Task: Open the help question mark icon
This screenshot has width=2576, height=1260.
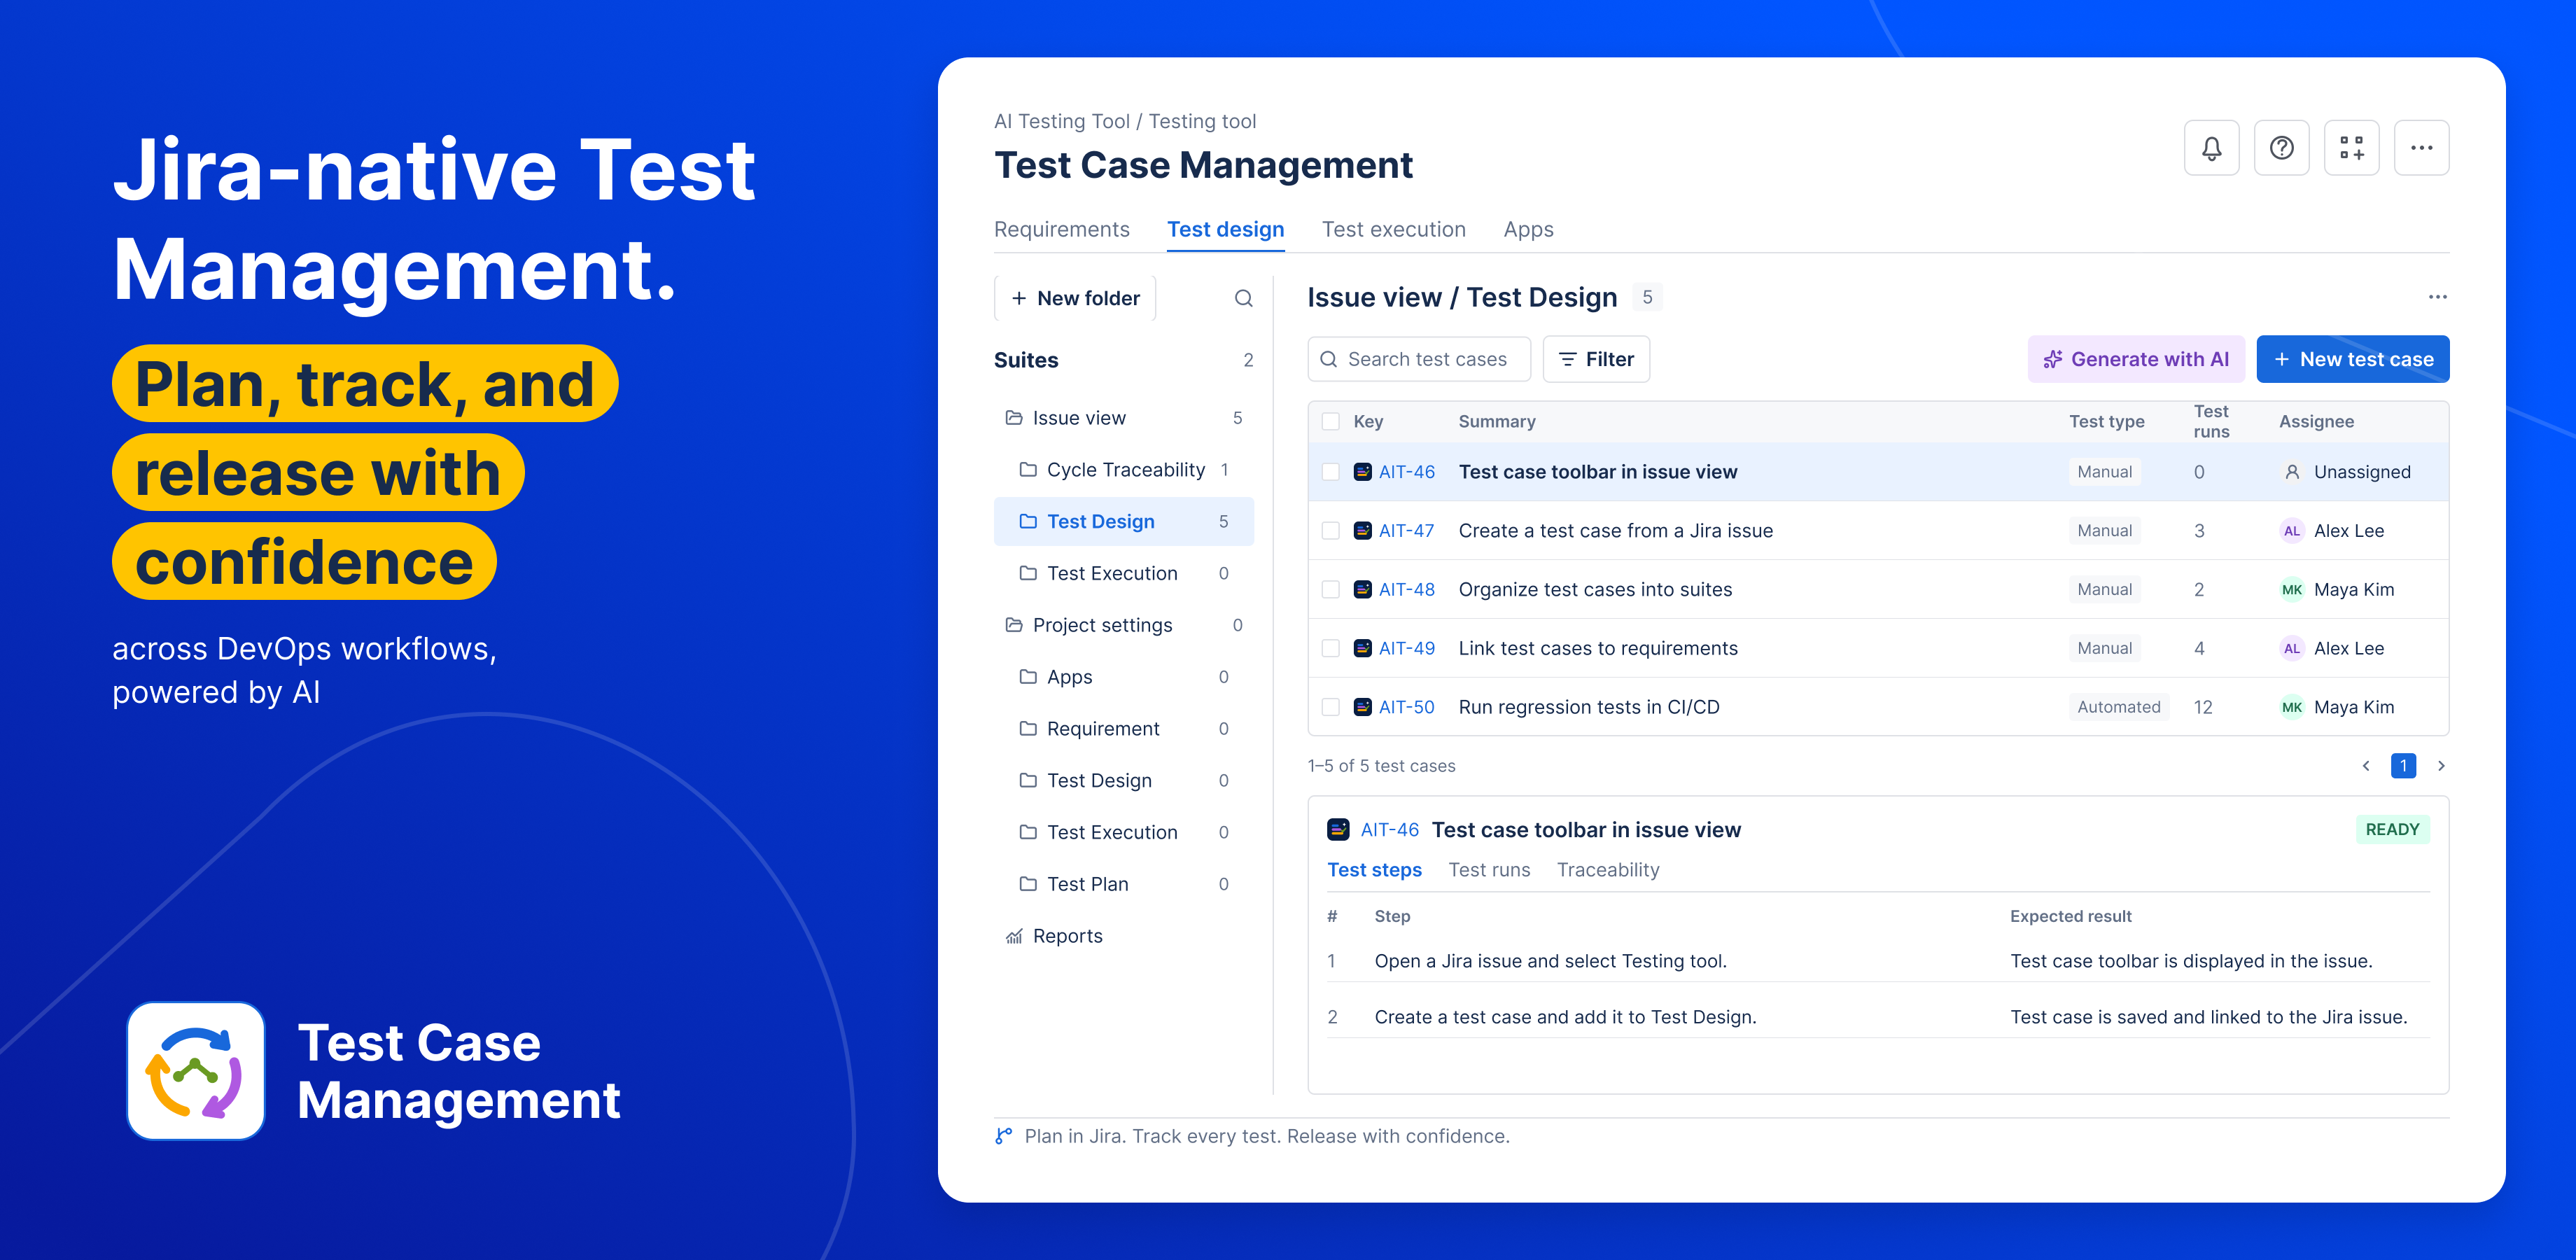Action: (x=2281, y=148)
